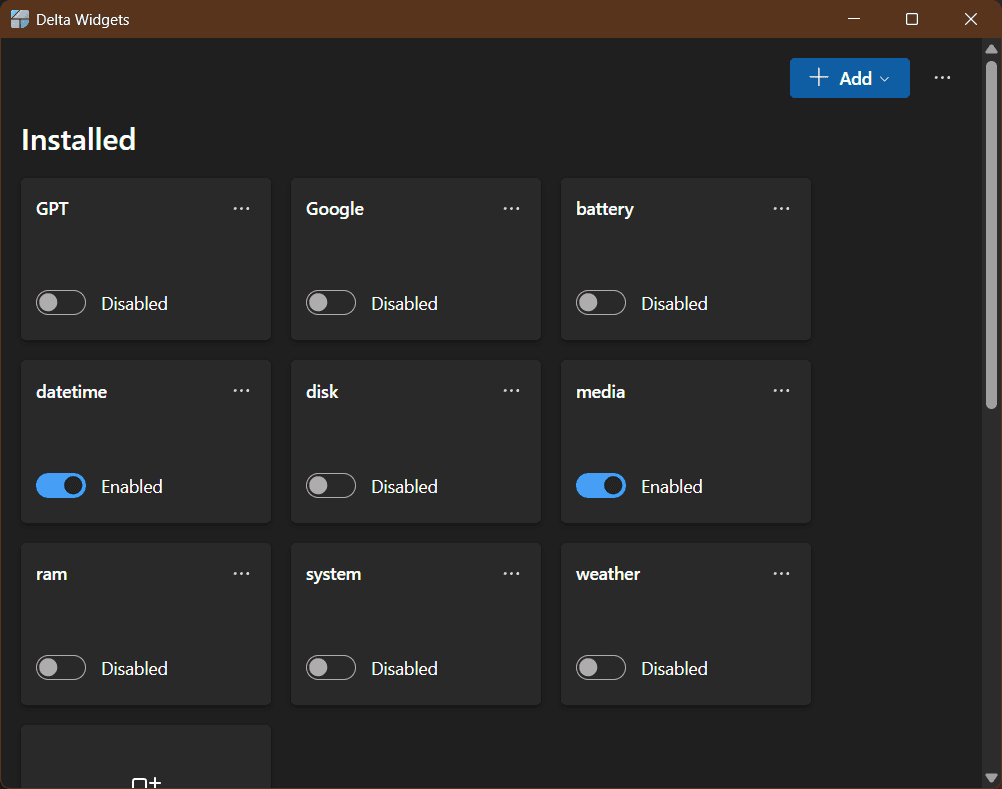This screenshot has height=789, width=1002.
Task: Expand the Add button dropdown chevron
Action: pos(884,77)
